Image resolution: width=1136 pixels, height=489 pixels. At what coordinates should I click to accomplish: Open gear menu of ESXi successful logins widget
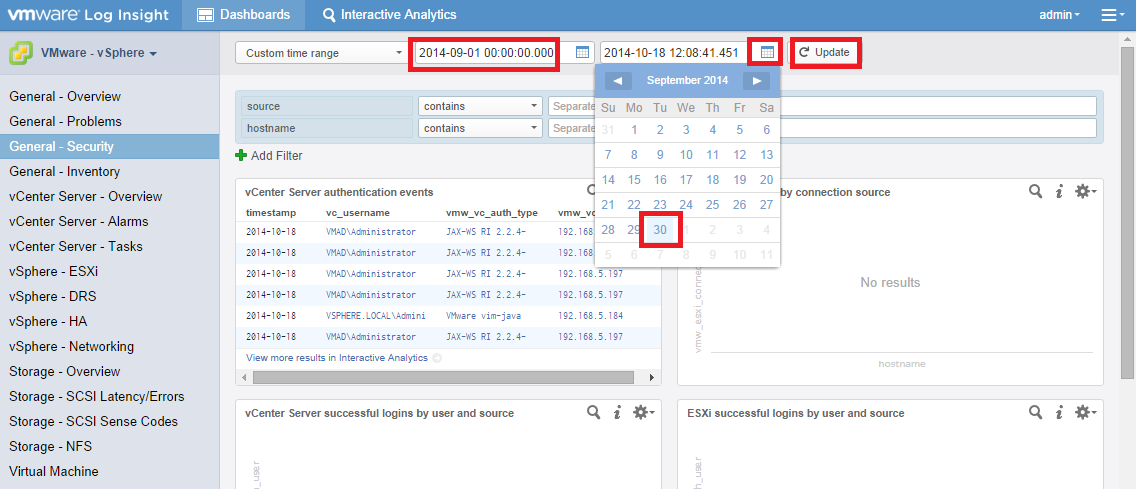coord(1085,412)
